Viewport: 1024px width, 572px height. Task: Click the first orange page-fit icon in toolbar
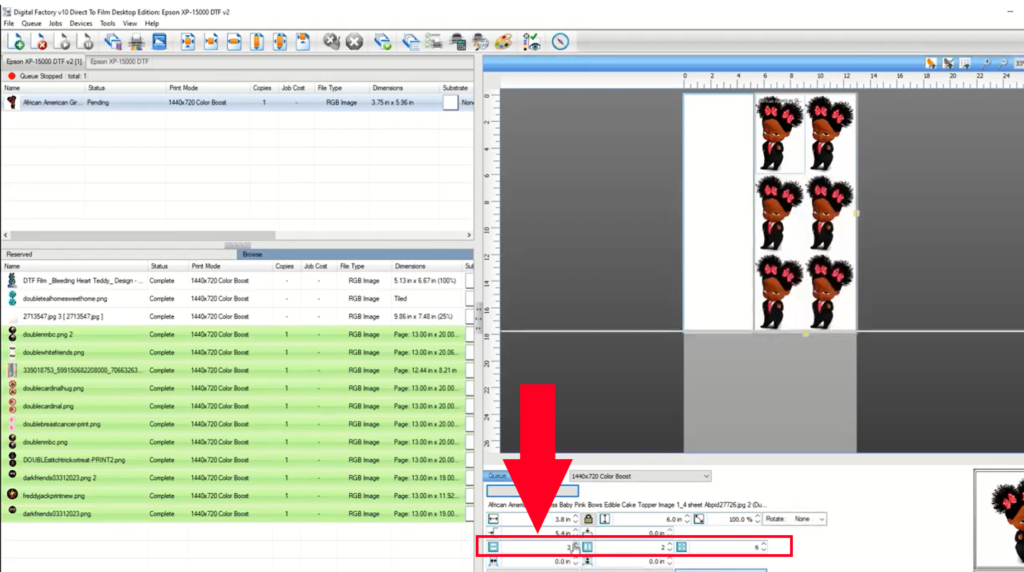pyautogui.click(x=187, y=42)
